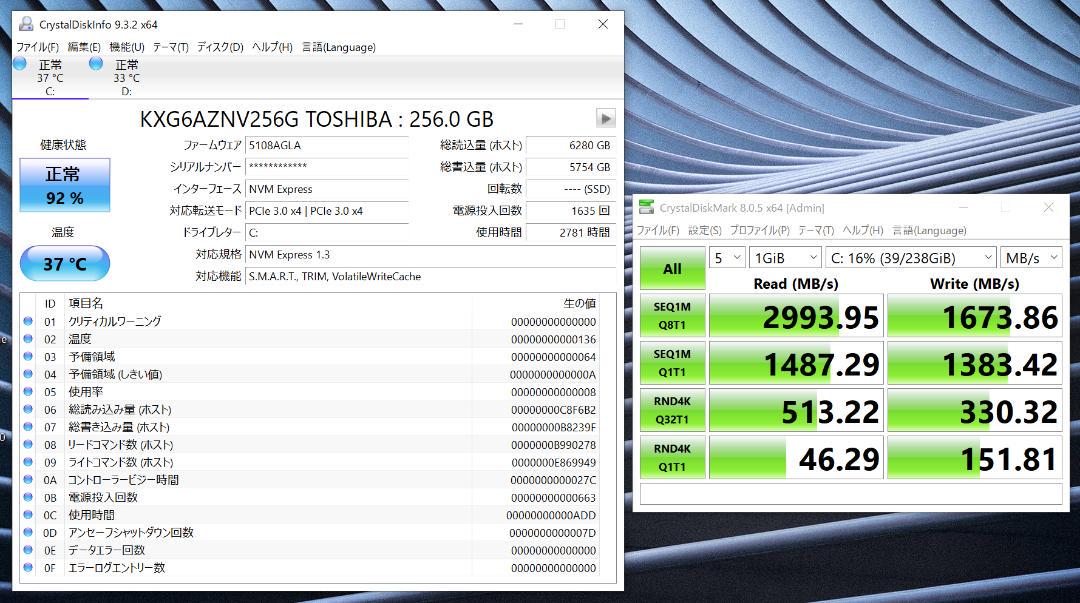The height and width of the screenshot is (603, 1080).
Task: Open ヘルプ(H) menu in CrystalDiskMark
Action: coord(863,230)
